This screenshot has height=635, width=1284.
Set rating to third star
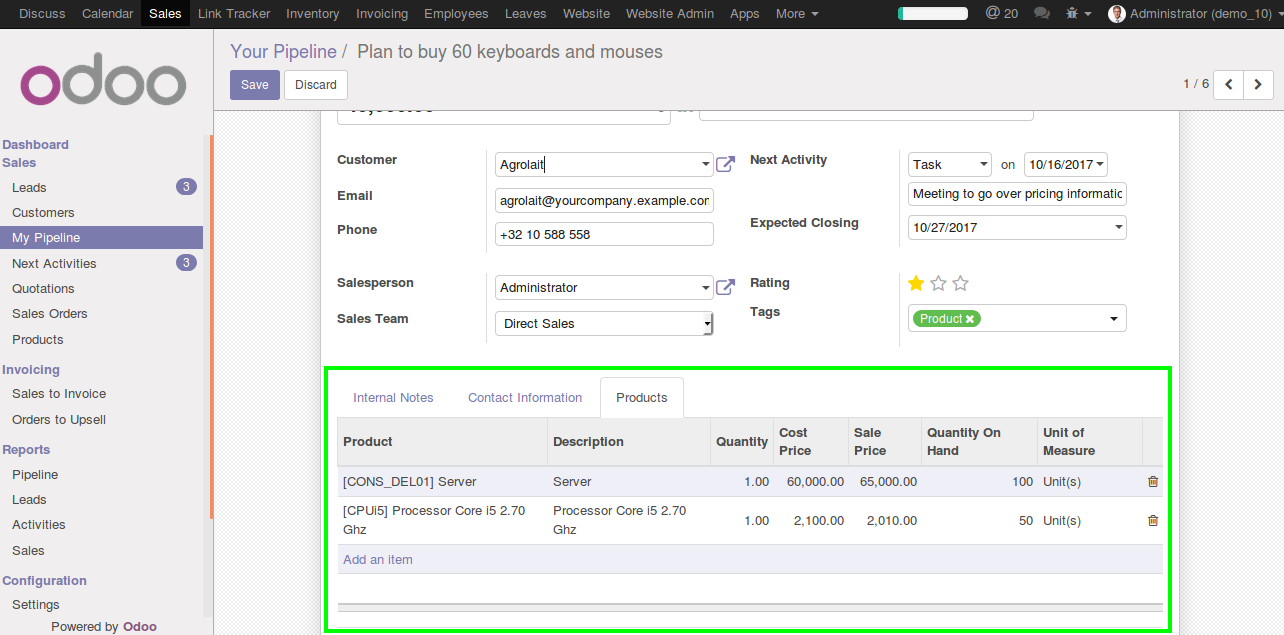click(960, 284)
